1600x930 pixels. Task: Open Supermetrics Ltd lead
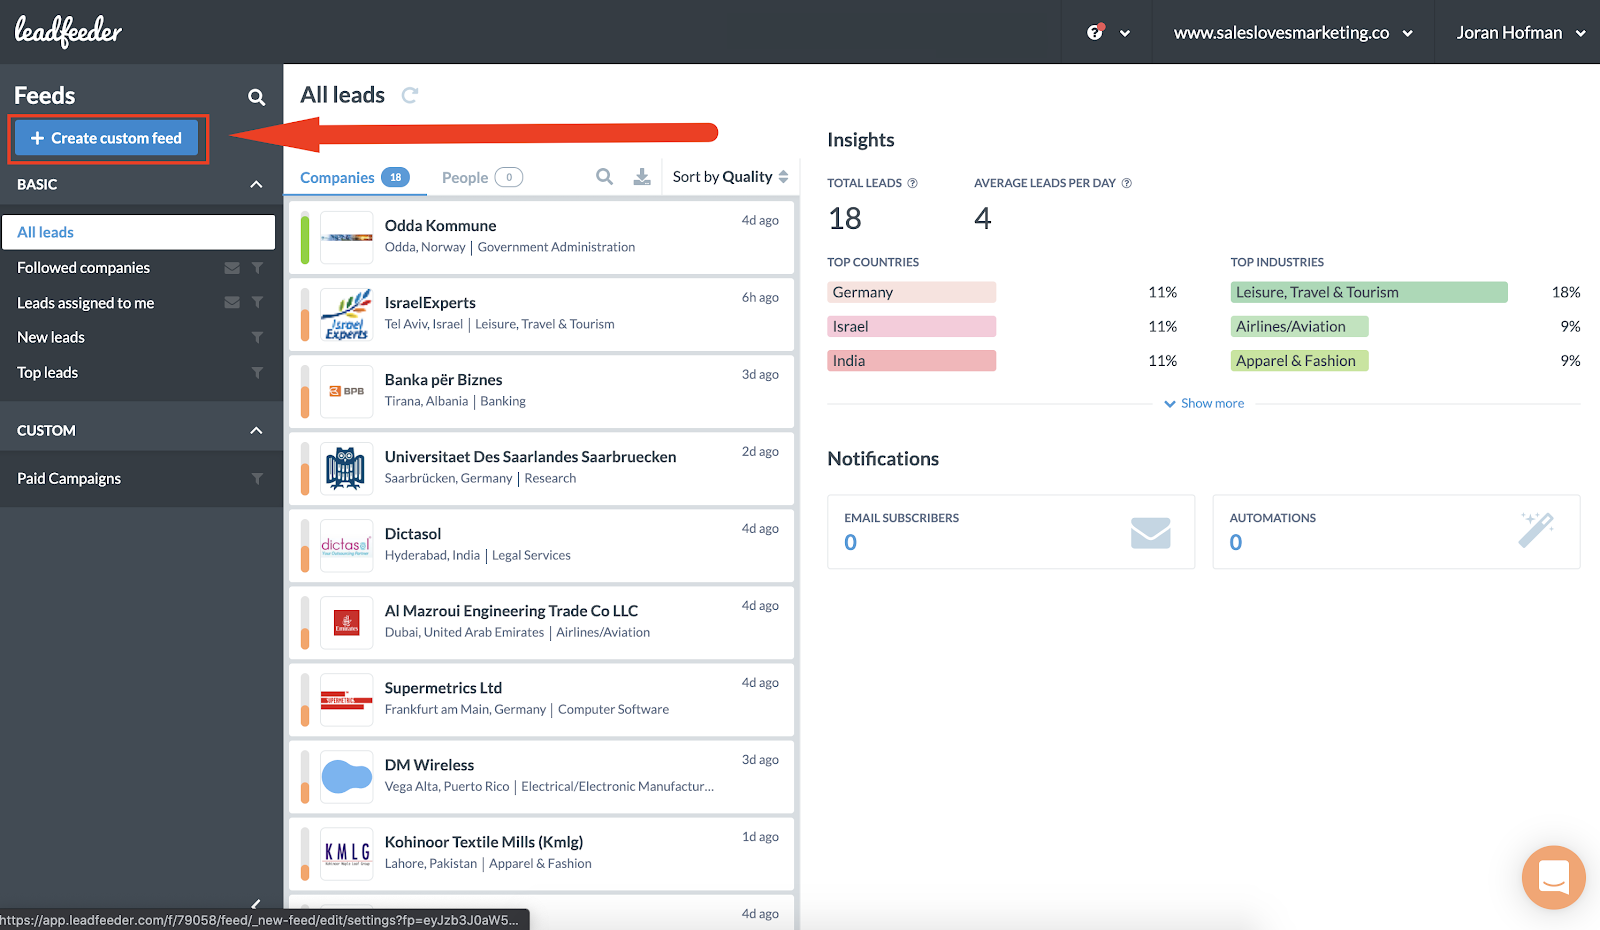(x=541, y=699)
